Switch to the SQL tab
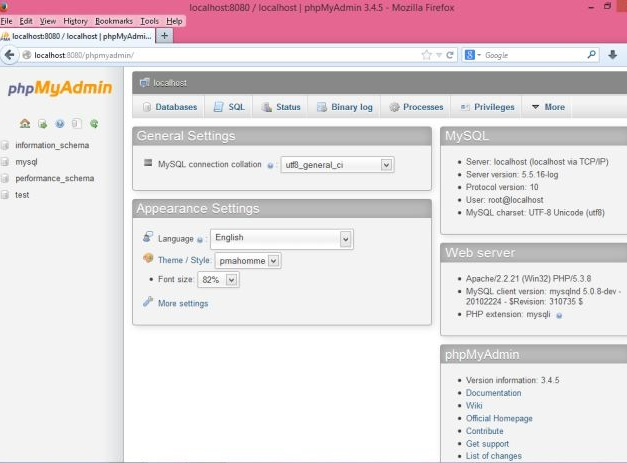Image resolution: width=627 pixels, height=463 pixels. click(229, 107)
